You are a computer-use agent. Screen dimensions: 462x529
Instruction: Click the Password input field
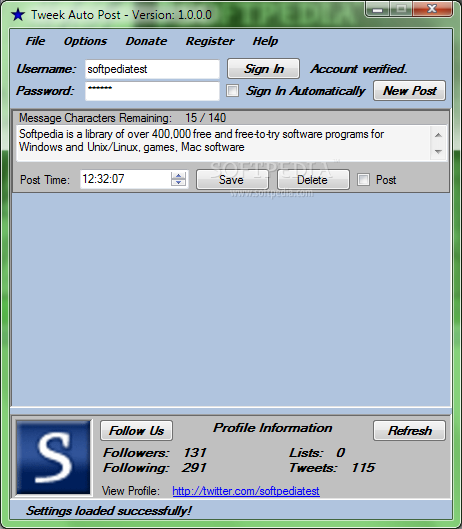point(152,91)
